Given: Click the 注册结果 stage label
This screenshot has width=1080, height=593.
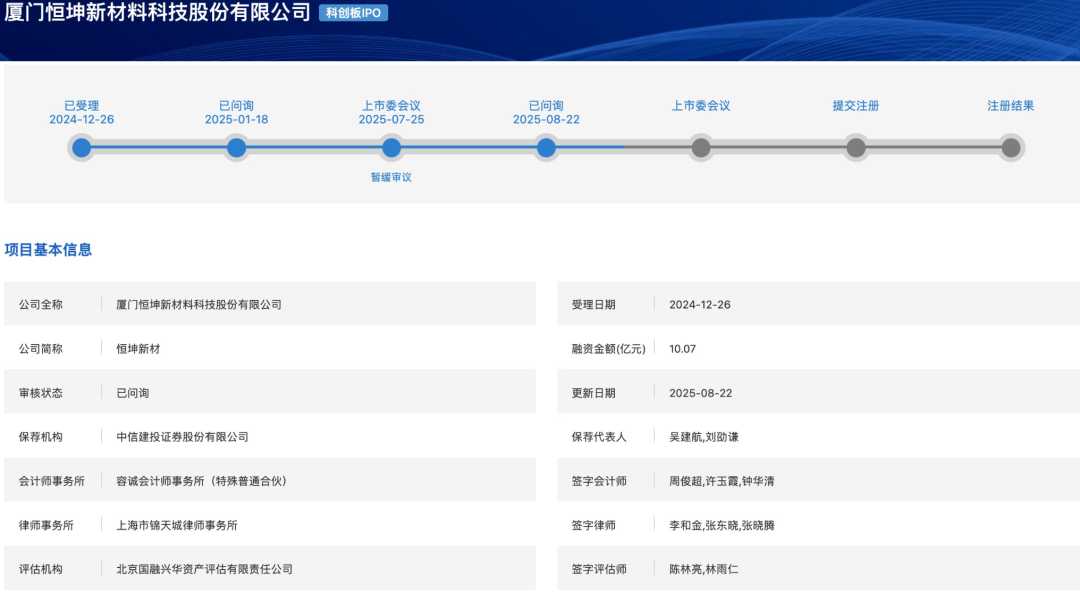Looking at the screenshot, I should 1010,105.
